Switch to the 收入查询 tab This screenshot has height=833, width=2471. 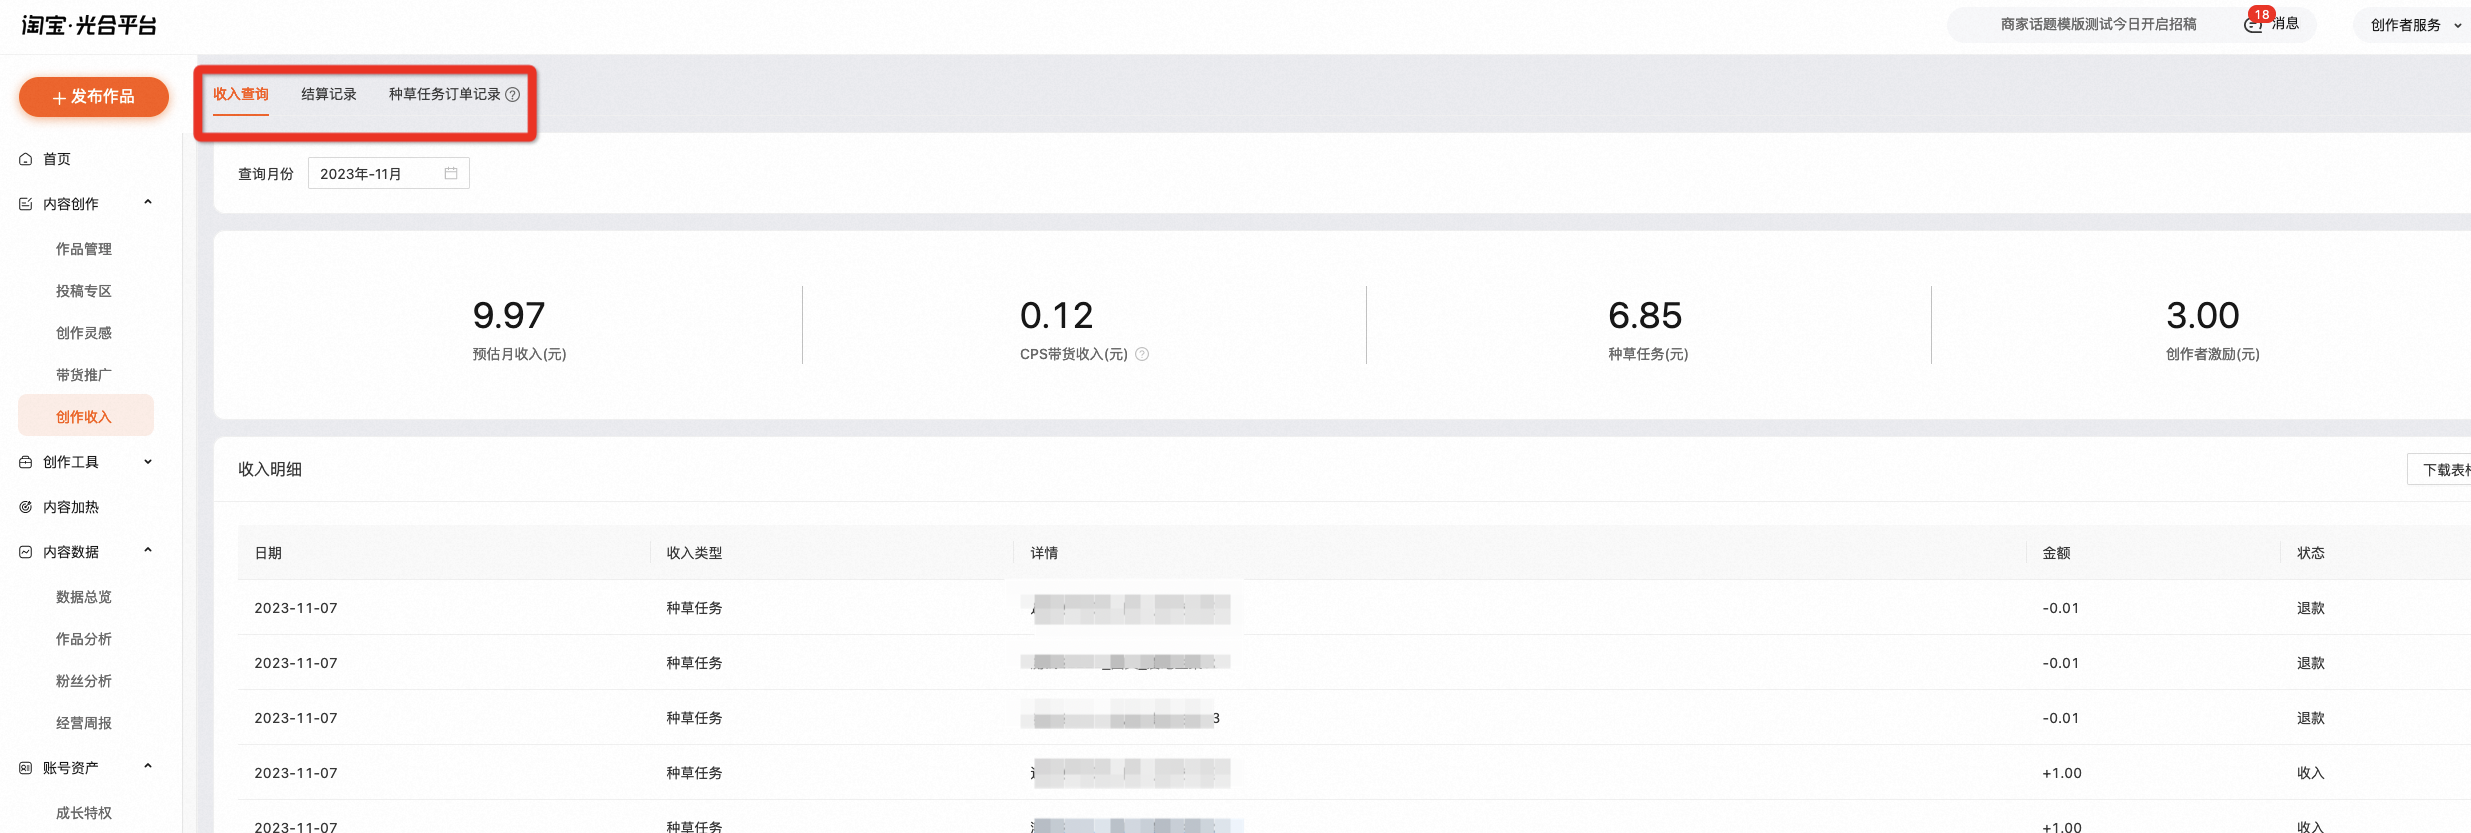click(x=241, y=94)
